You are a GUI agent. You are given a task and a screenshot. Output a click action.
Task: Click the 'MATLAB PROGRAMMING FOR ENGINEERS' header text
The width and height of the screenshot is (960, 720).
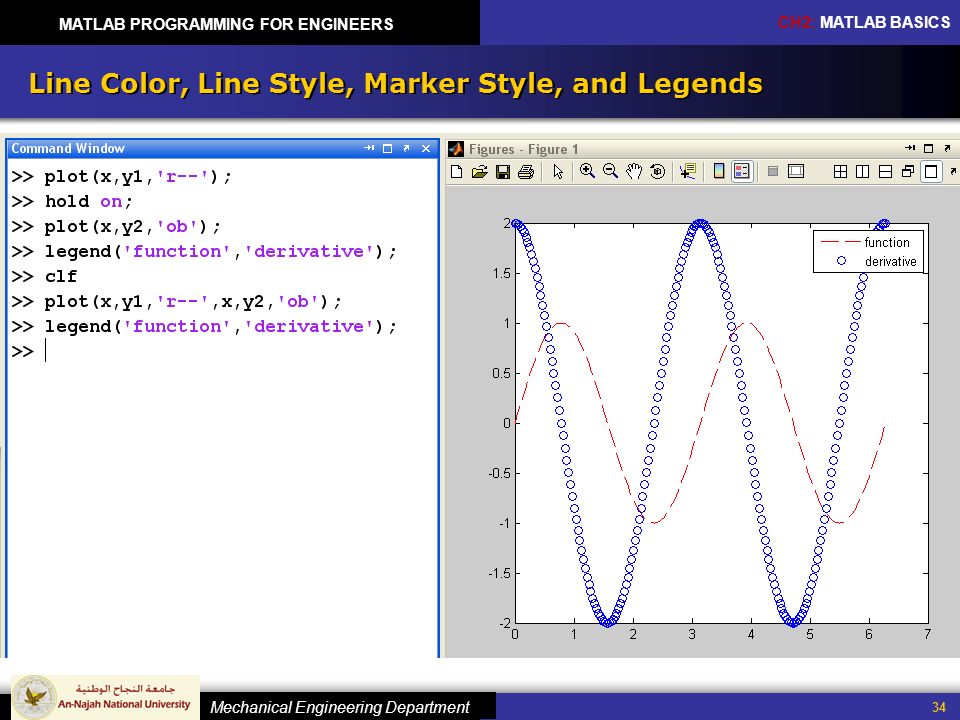(226, 24)
